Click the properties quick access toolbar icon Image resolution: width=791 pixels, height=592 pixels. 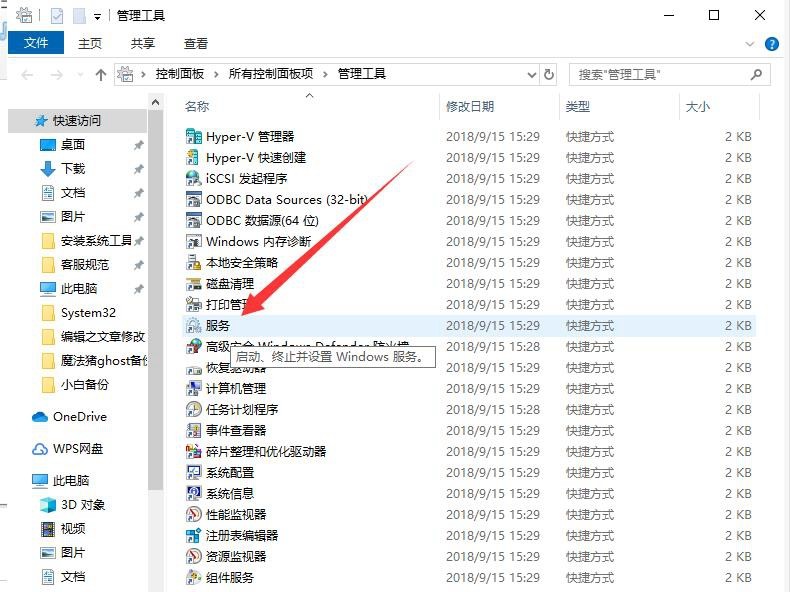coord(57,16)
